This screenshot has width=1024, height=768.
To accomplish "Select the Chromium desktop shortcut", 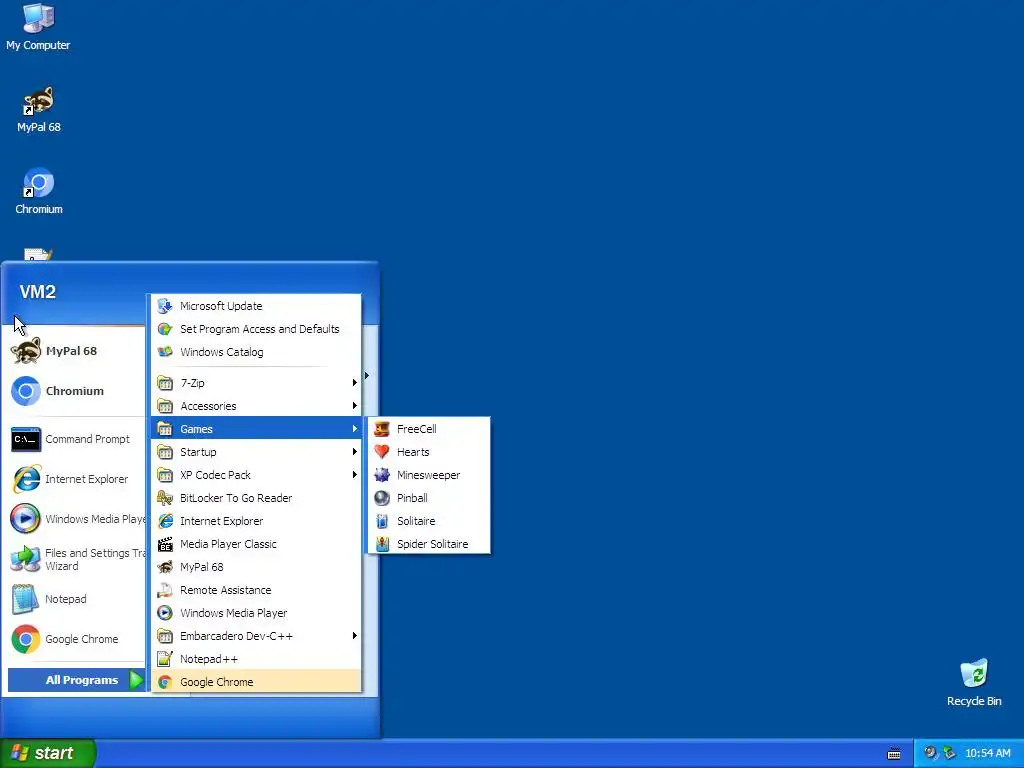I will (39, 191).
